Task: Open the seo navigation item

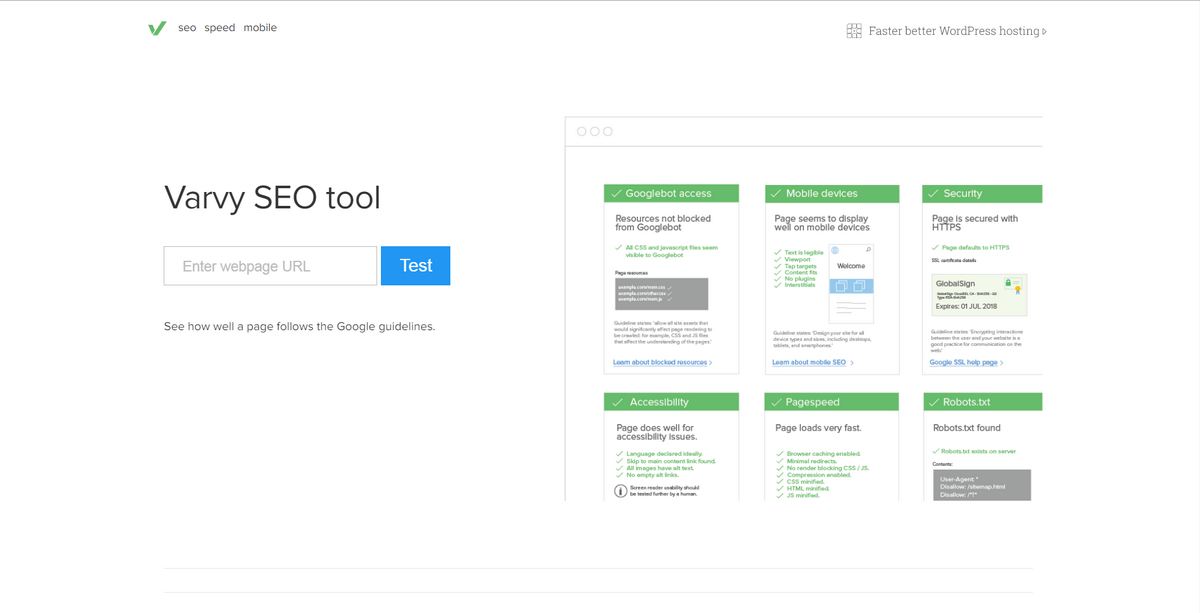Action: (x=187, y=28)
